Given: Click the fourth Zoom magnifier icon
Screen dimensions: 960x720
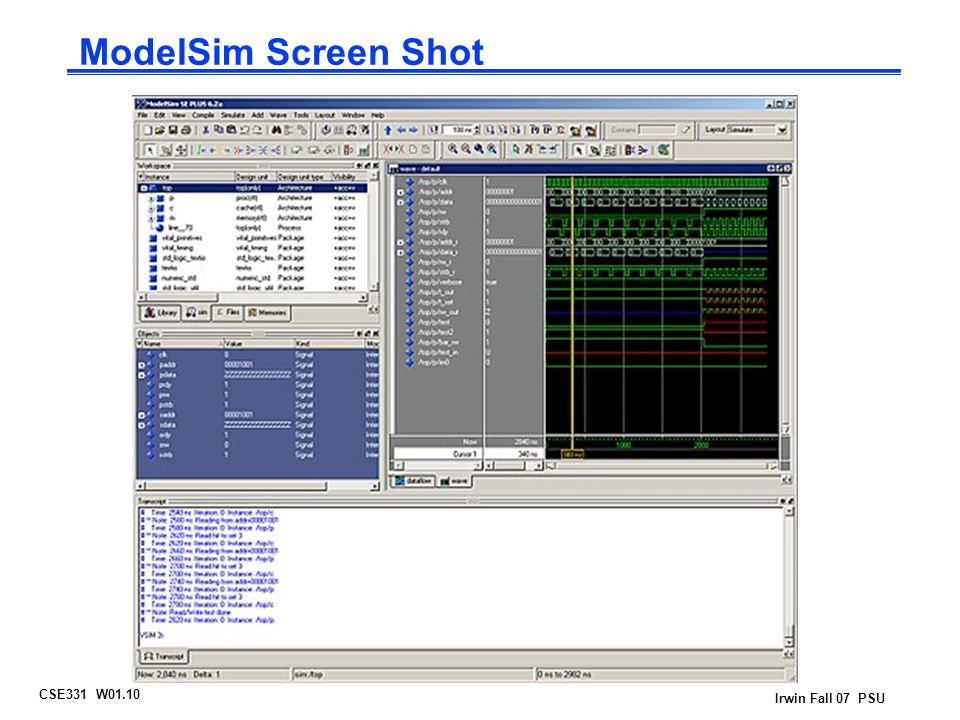Looking at the screenshot, I should coord(492,149).
